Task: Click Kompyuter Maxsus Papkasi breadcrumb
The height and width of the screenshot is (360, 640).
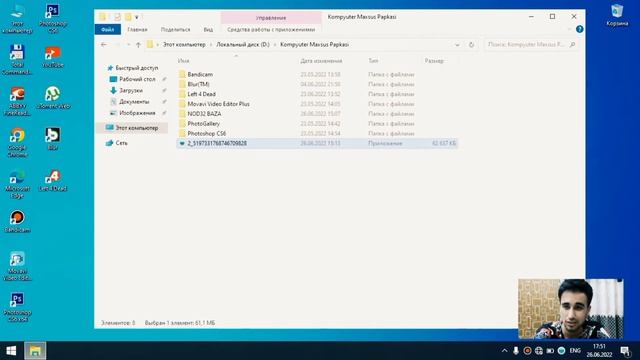Action: (314, 44)
